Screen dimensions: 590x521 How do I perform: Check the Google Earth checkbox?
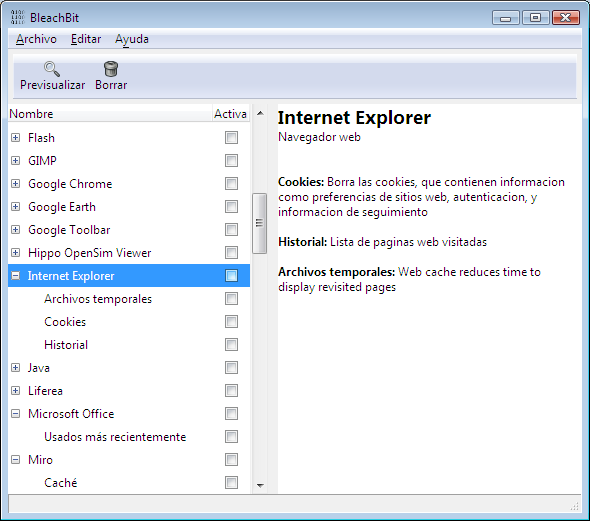(x=231, y=207)
